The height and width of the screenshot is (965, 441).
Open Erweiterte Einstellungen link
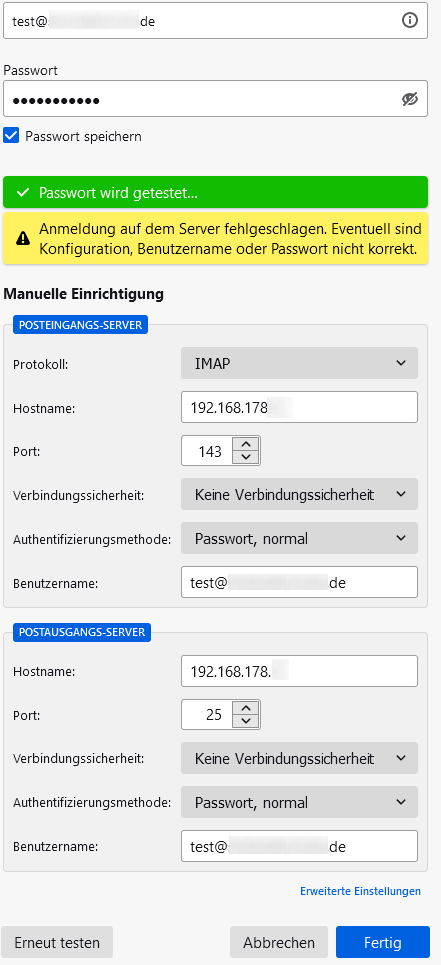pos(360,891)
